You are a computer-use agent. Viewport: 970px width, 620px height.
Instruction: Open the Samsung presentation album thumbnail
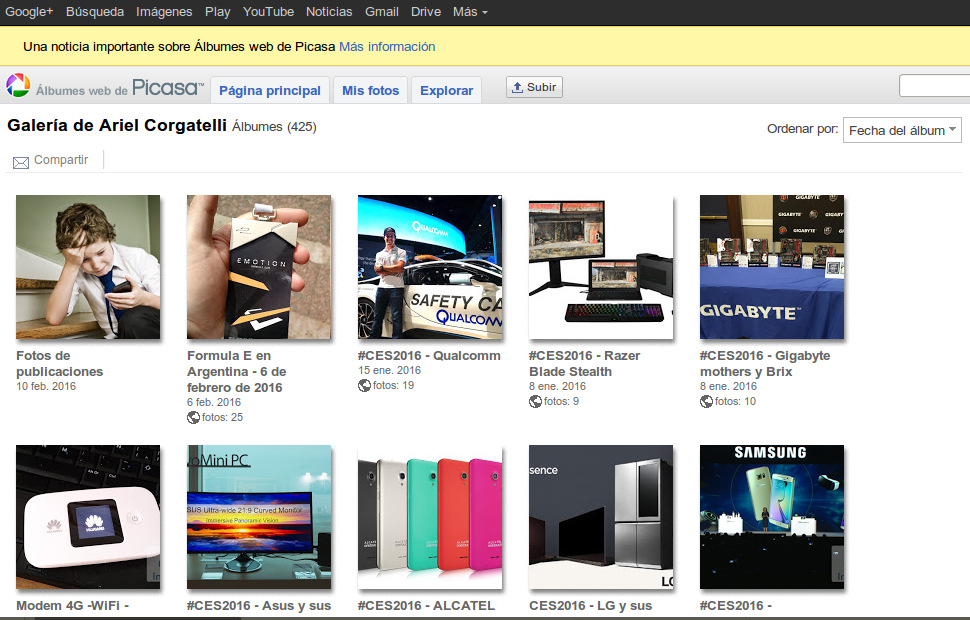[771, 517]
